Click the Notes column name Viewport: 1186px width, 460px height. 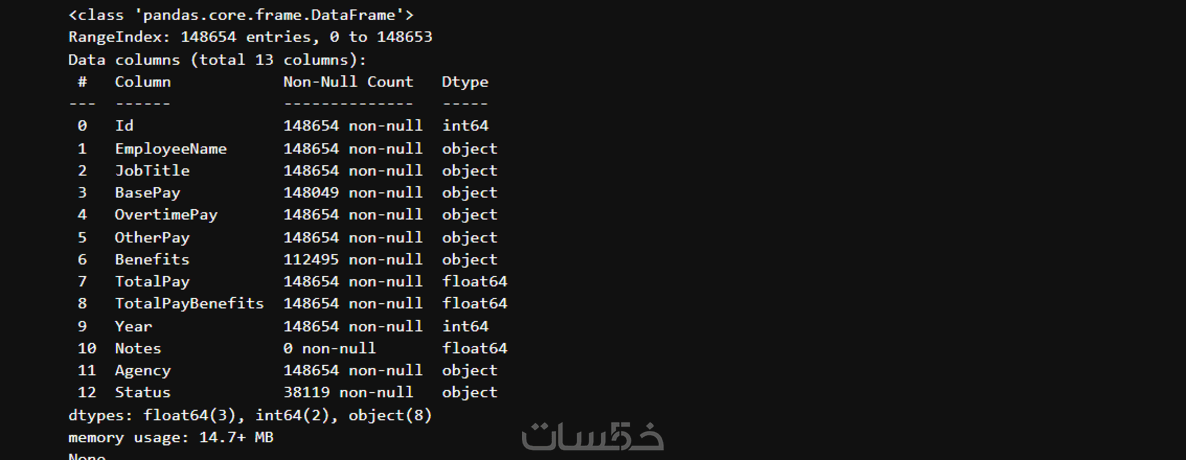click(138, 348)
